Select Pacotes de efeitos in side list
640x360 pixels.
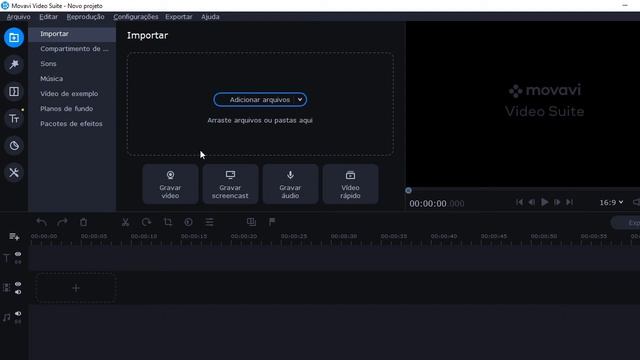pyautogui.click(x=72, y=124)
